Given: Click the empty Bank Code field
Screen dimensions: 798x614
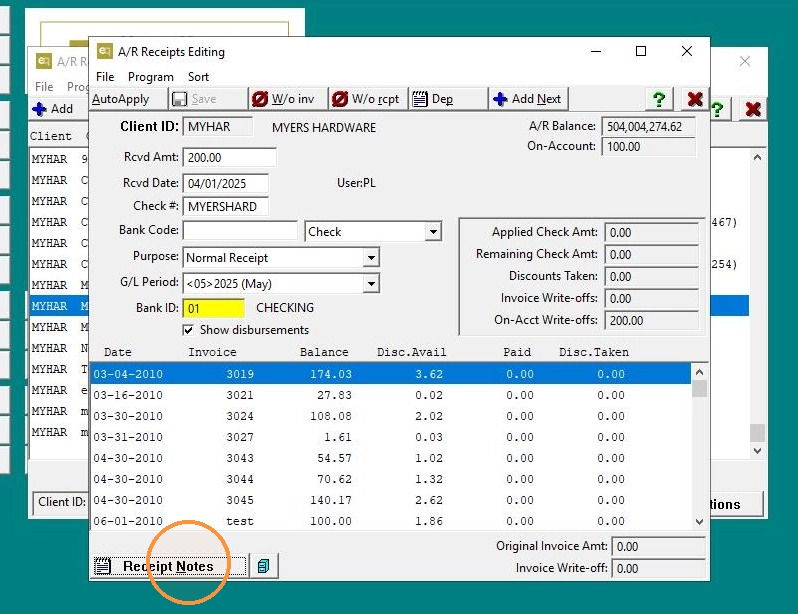Looking at the screenshot, I should [240, 231].
